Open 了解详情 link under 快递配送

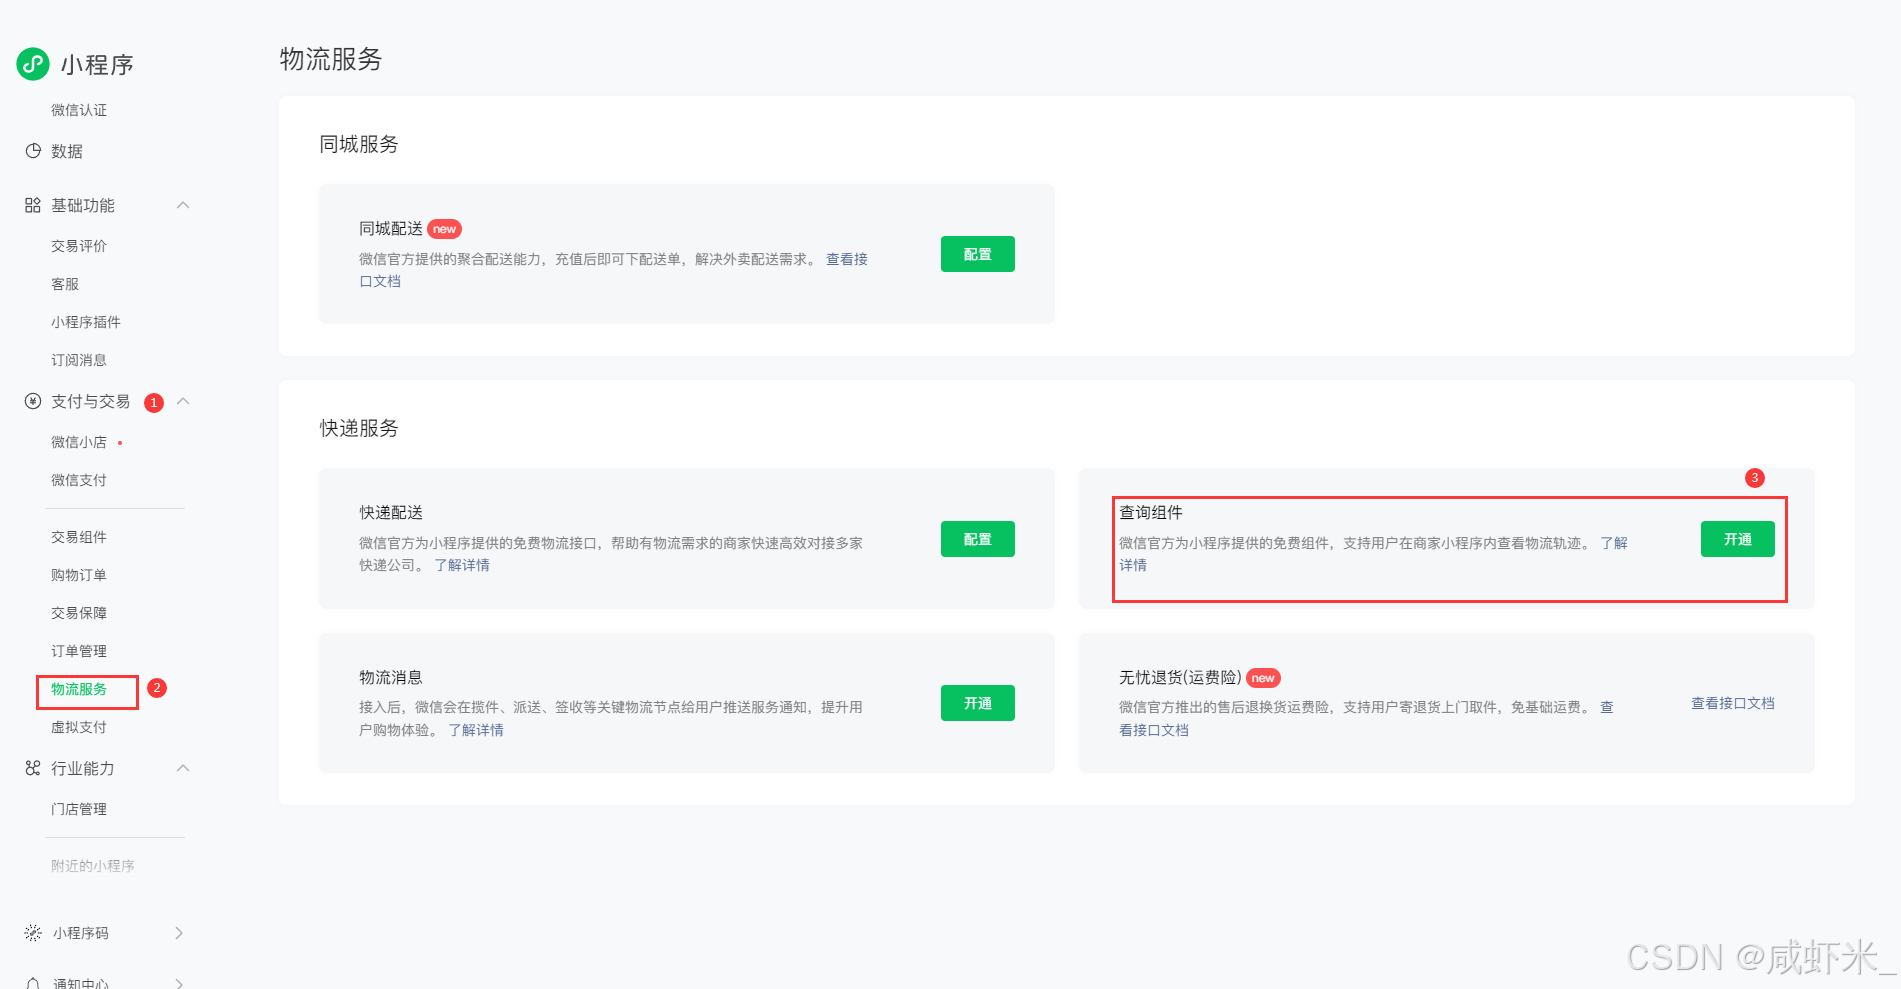(x=462, y=565)
